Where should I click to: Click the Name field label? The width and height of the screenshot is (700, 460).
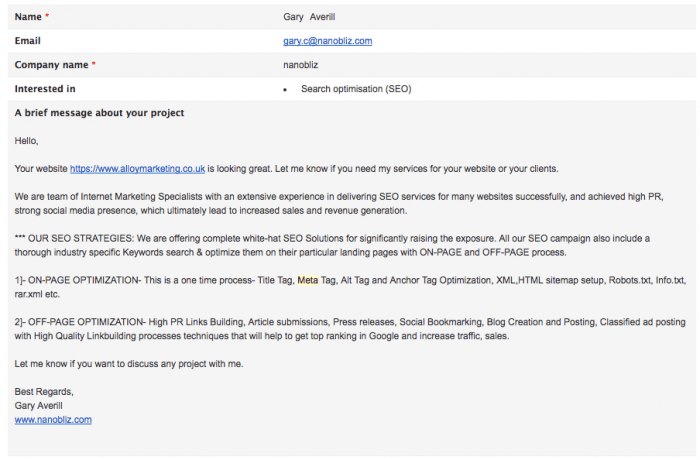28,17
